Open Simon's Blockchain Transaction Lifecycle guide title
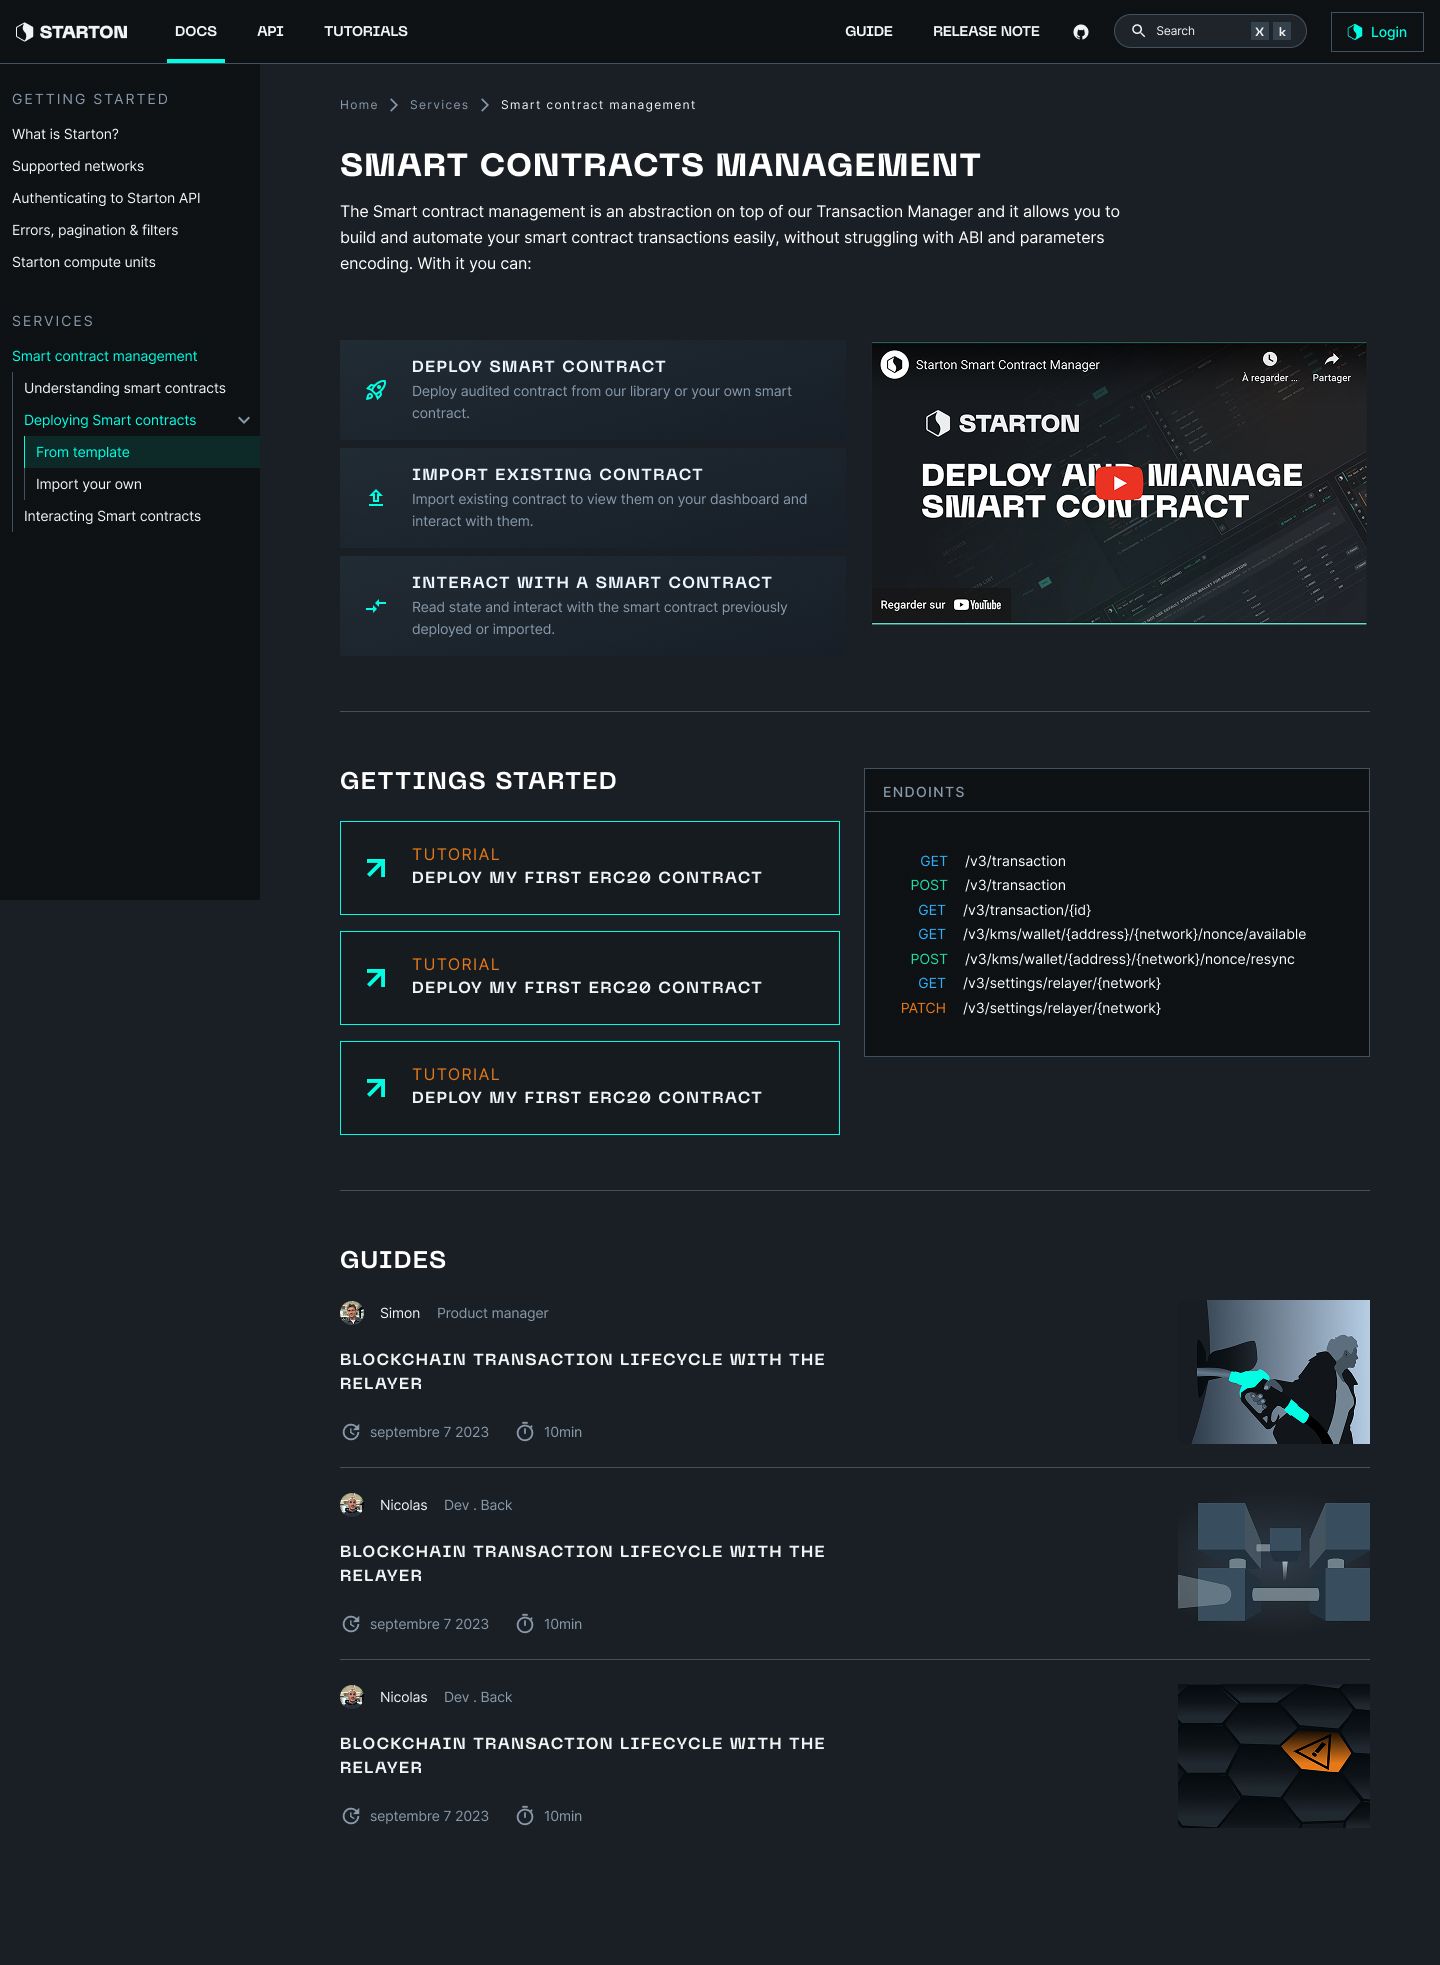Viewport: 1440px width, 1965px height. point(583,1372)
